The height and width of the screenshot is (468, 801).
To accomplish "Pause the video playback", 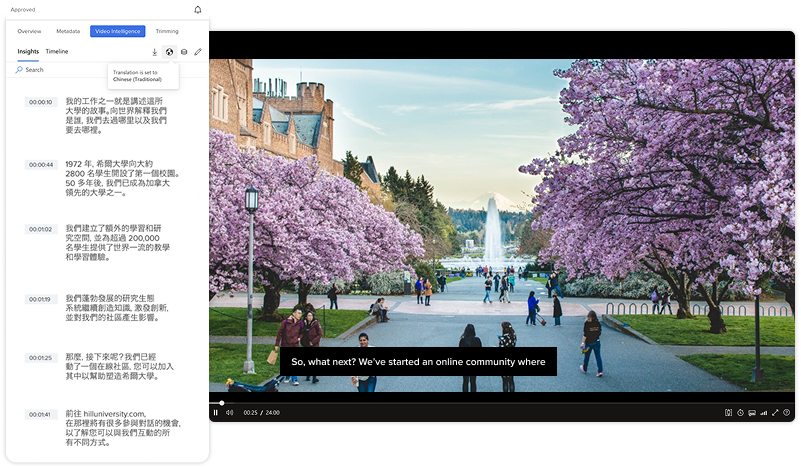I will point(216,412).
